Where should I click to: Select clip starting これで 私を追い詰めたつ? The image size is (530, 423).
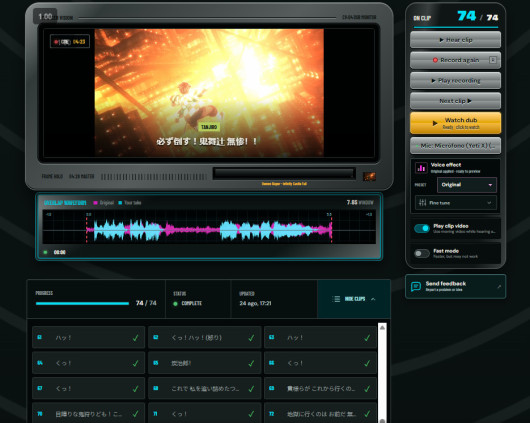[204, 388]
